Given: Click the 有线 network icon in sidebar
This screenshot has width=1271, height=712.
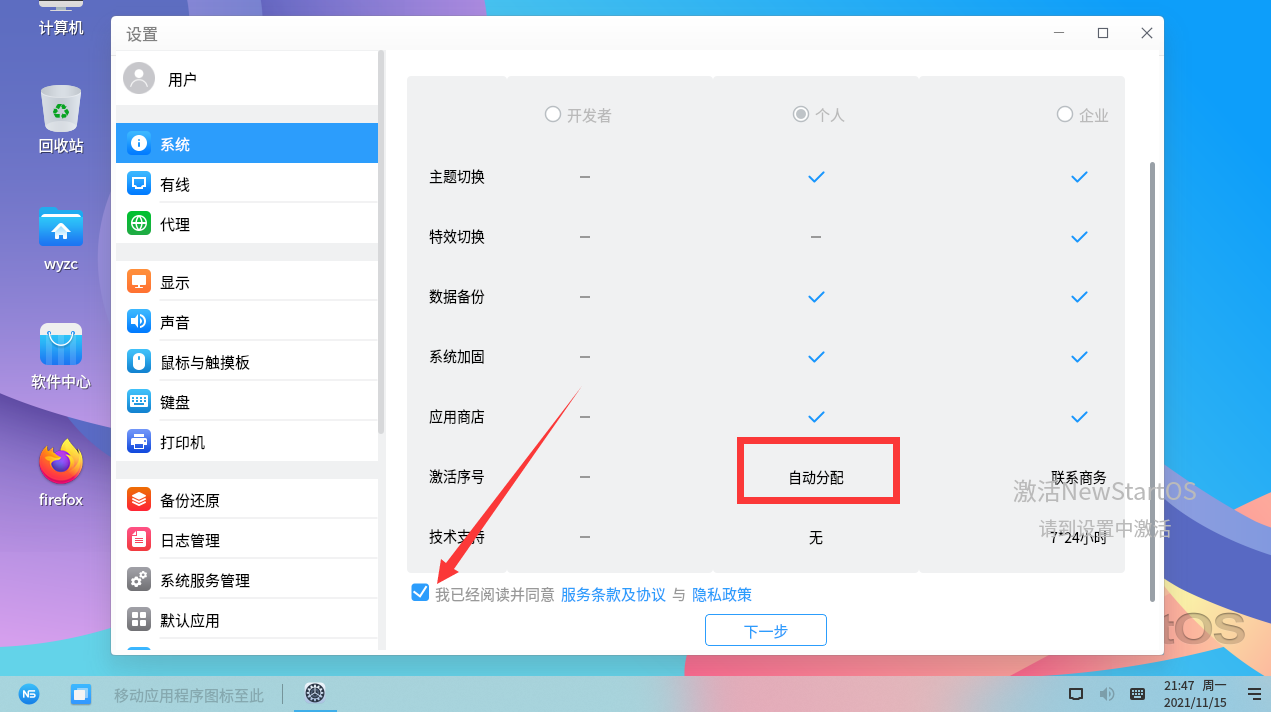Looking at the screenshot, I should [x=139, y=184].
